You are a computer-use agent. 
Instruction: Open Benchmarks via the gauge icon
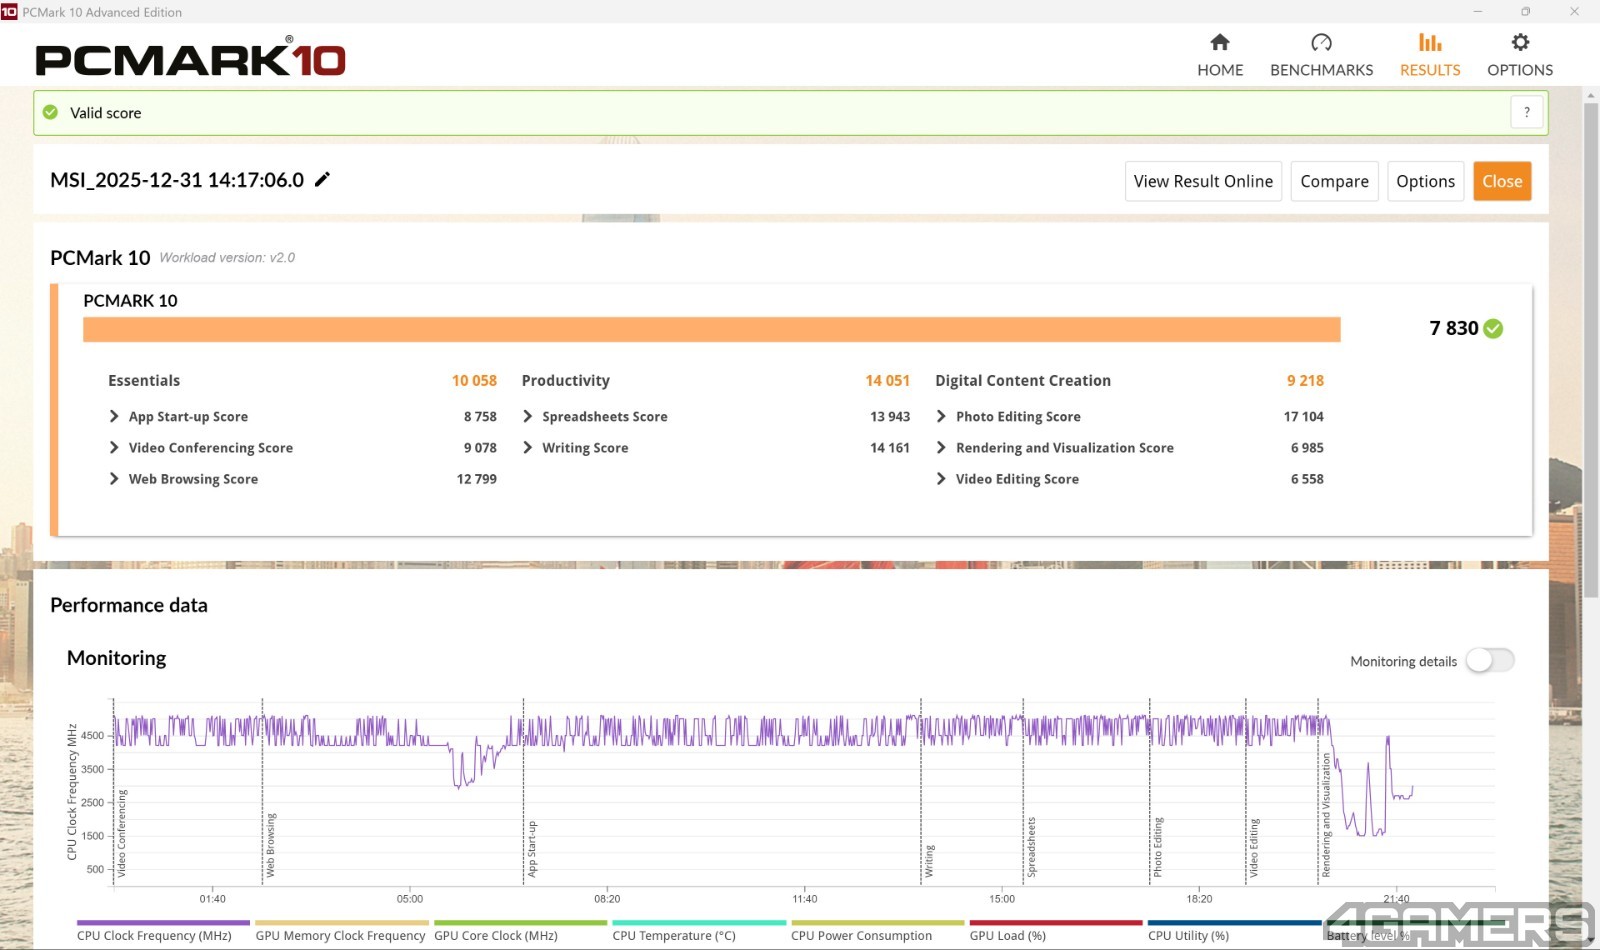(1321, 42)
